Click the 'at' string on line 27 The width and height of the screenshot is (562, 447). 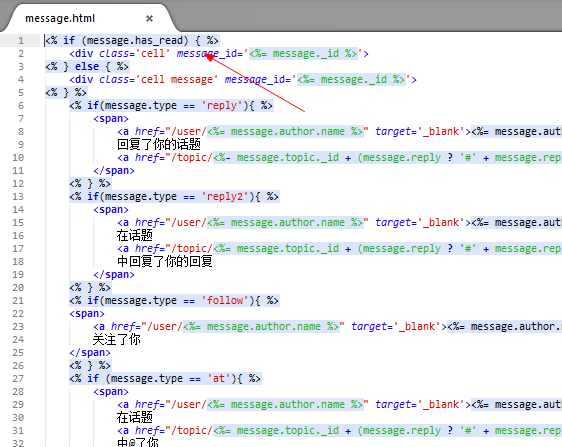219,379
